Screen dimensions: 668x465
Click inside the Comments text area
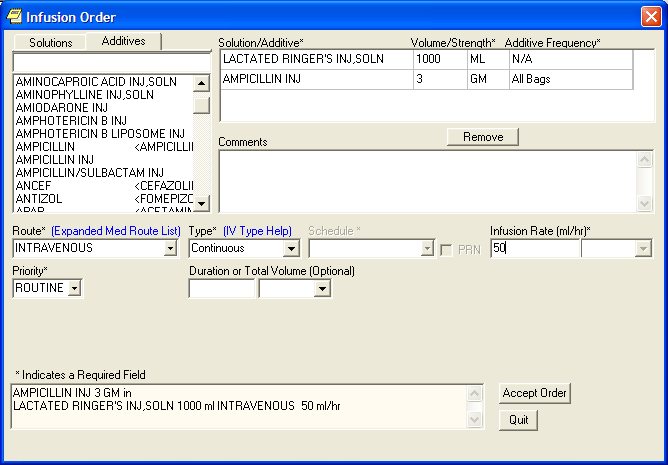[x=428, y=181]
